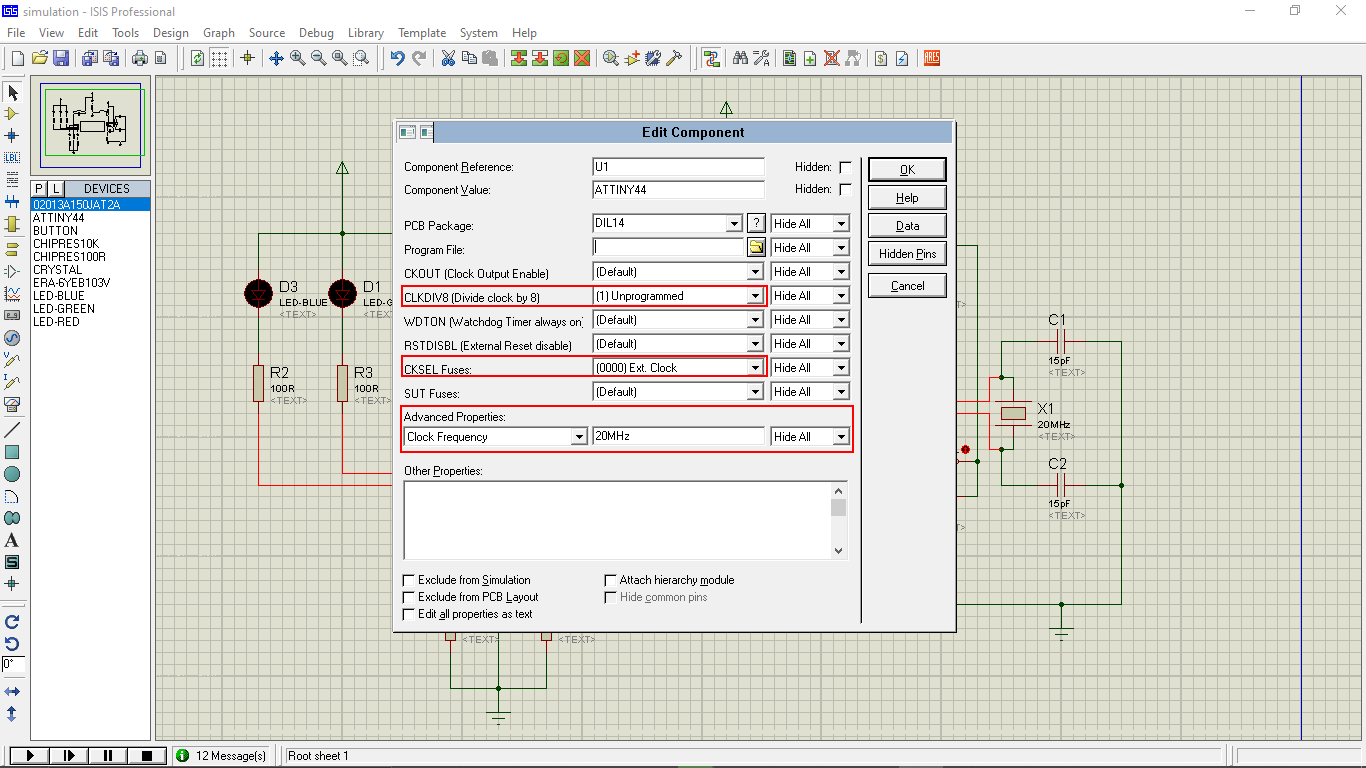Open the Graph menu
Screen dimensions: 1366x768
click(x=219, y=33)
